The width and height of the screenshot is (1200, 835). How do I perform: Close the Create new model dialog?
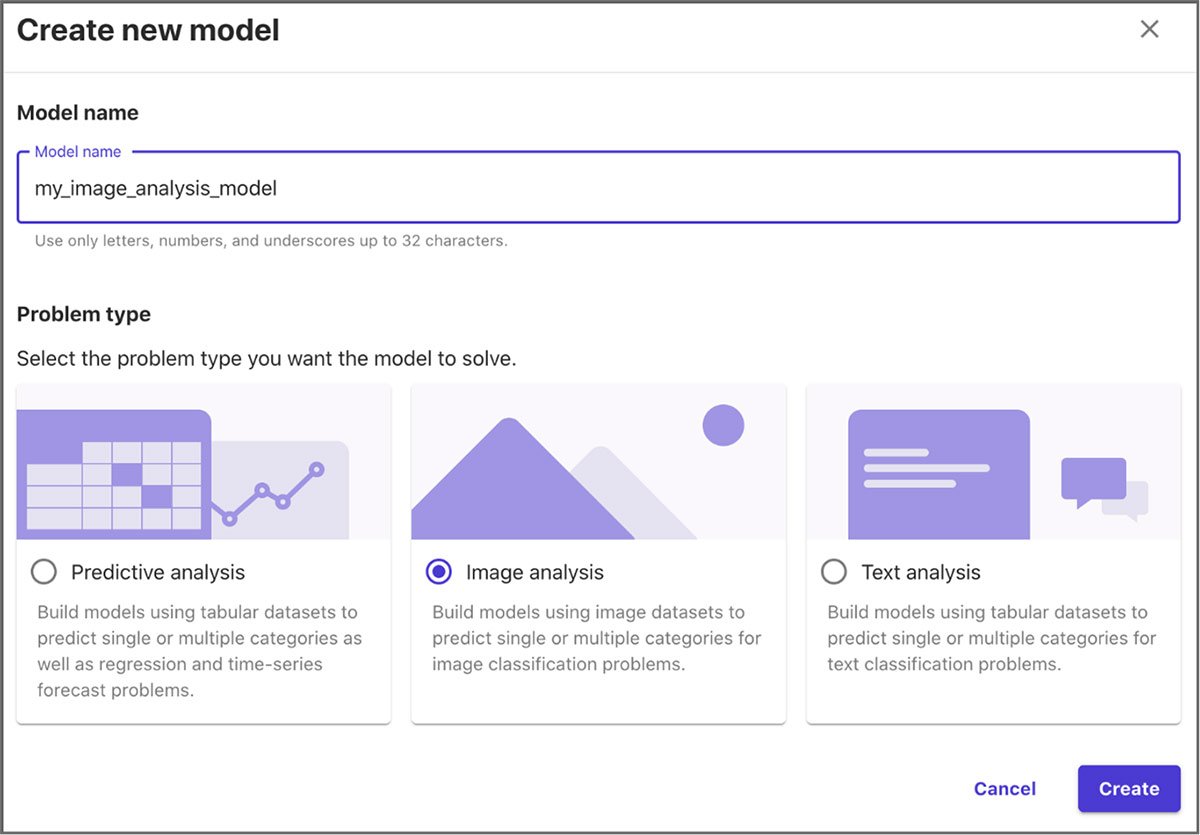1149,29
